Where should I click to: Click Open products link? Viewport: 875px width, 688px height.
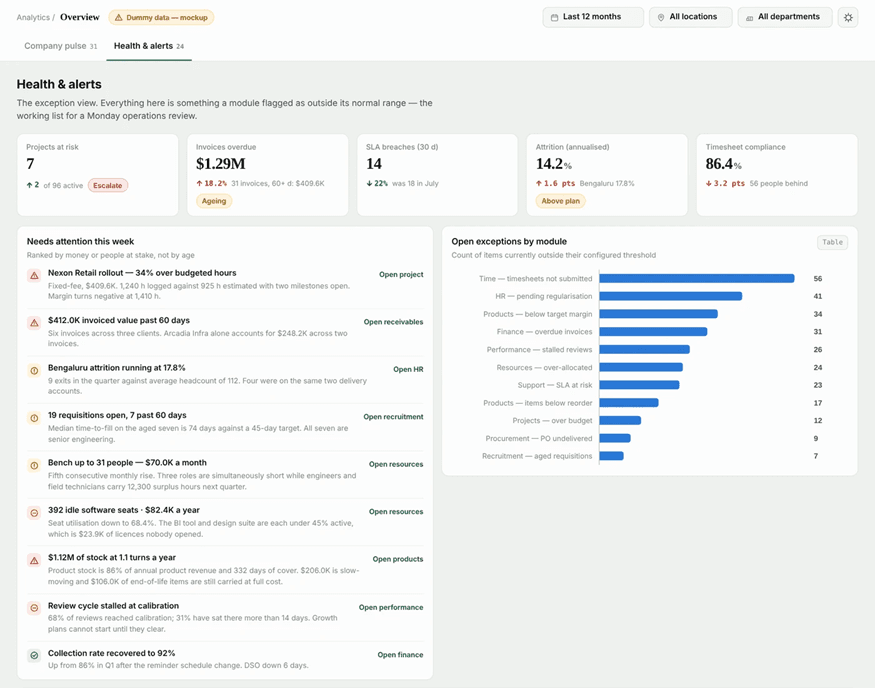pyautogui.click(x=398, y=559)
